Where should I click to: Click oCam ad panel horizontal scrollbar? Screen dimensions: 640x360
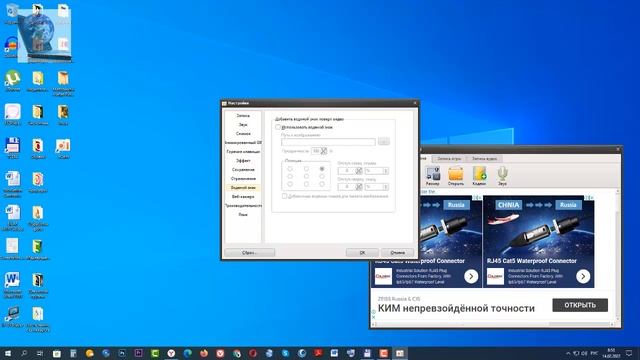pyautogui.click(x=495, y=324)
